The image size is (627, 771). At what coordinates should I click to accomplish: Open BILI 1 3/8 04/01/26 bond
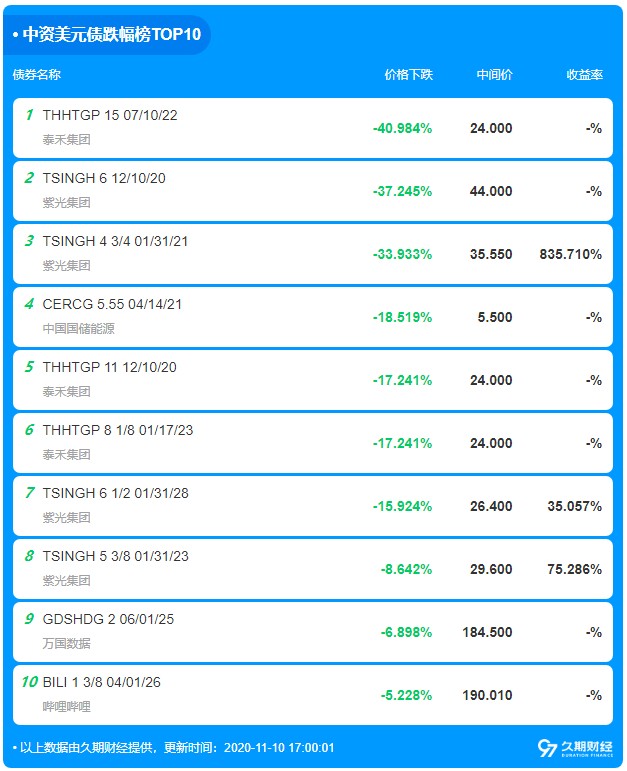[x=101, y=682]
